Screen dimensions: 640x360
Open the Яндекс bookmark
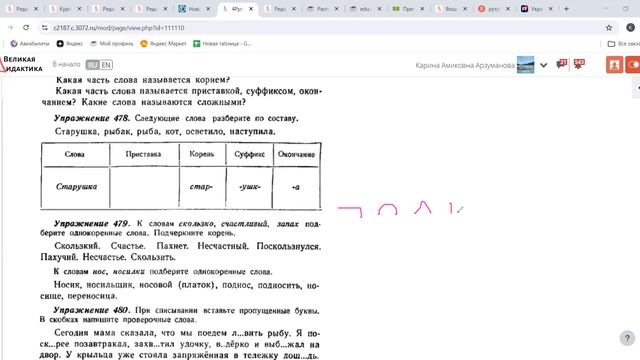pos(69,43)
